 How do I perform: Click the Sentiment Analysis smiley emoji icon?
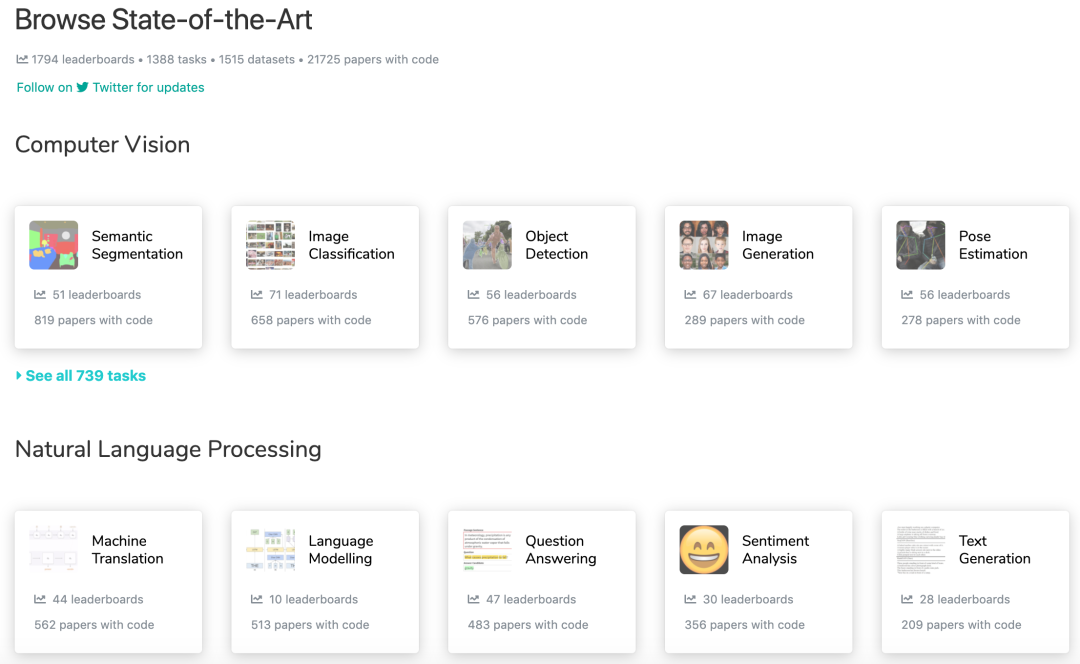point(704,550)
